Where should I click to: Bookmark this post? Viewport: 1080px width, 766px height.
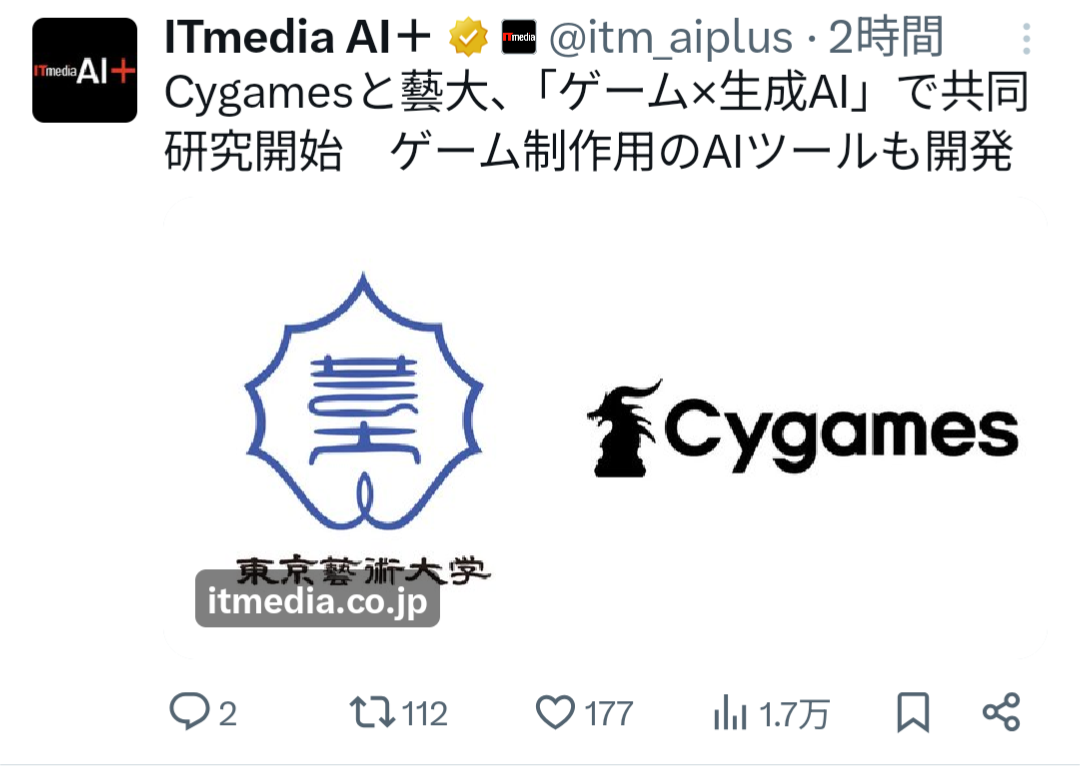click(913, 712)
